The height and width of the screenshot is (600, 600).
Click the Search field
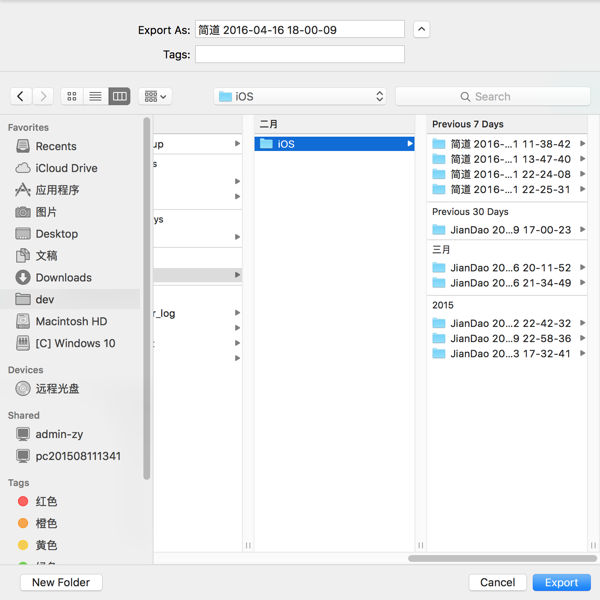click(x=493, y=96)
